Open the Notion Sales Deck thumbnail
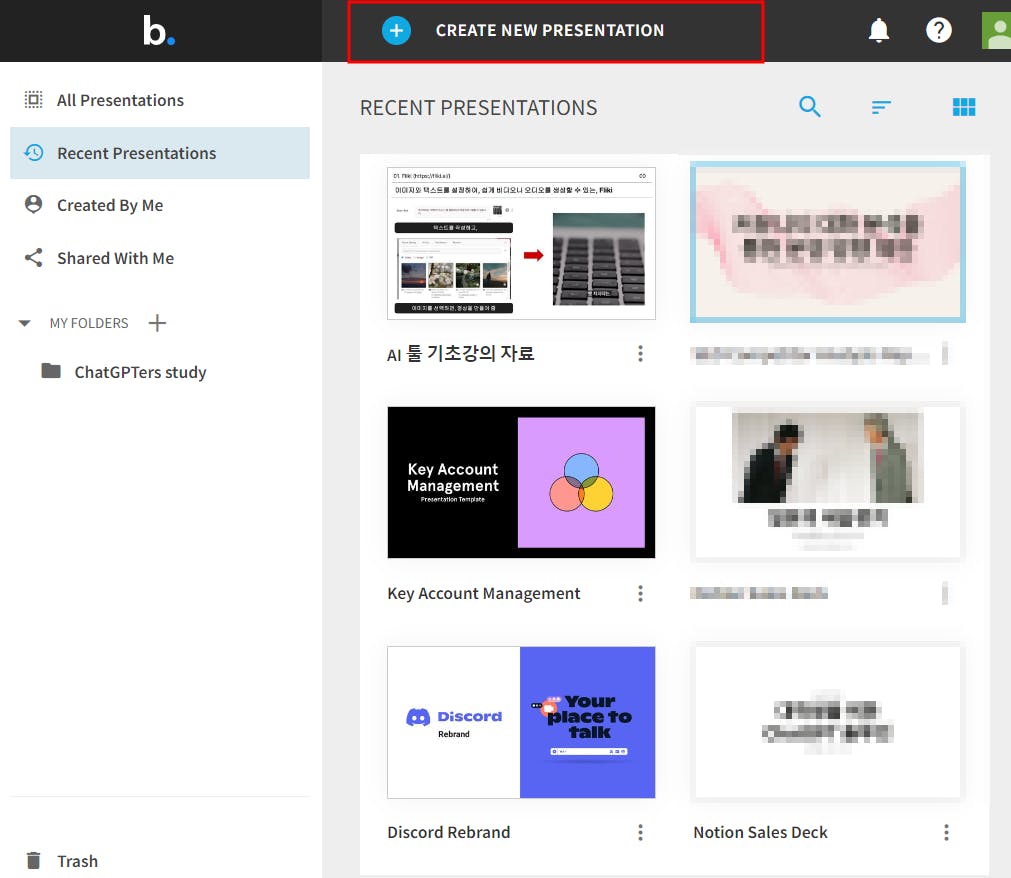Screen dimensions: 1011x878 pyautogui.click(x=827, y=722)
